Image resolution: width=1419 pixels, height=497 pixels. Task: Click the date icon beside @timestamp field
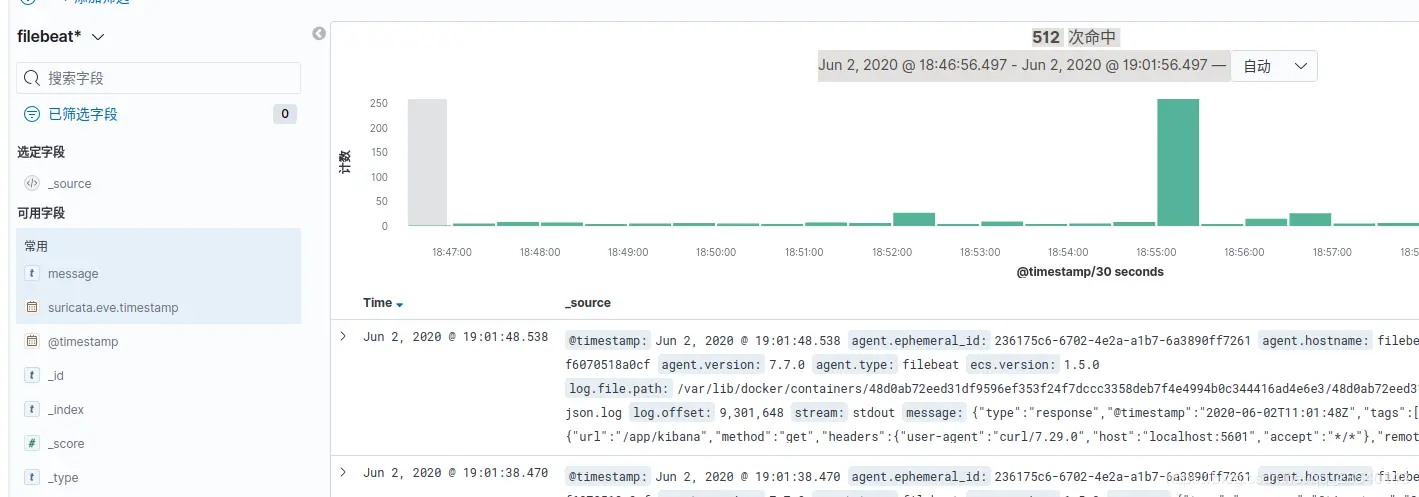coord(32,342)
